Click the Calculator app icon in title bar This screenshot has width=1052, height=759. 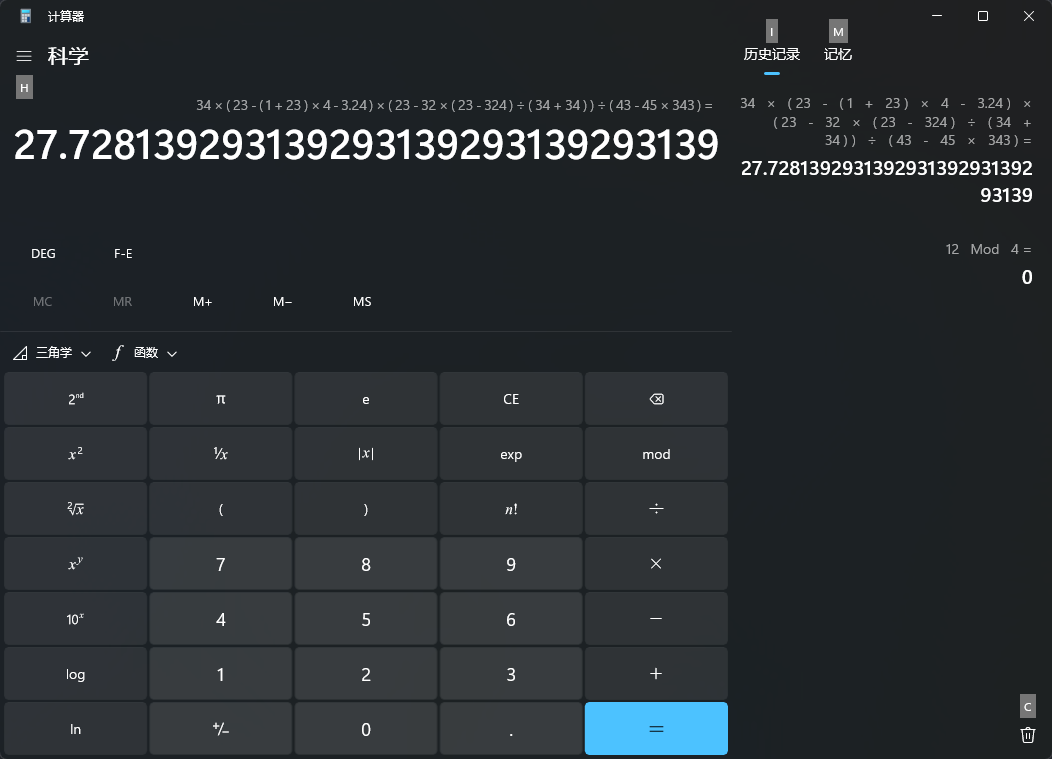click(x=25, y=16)
